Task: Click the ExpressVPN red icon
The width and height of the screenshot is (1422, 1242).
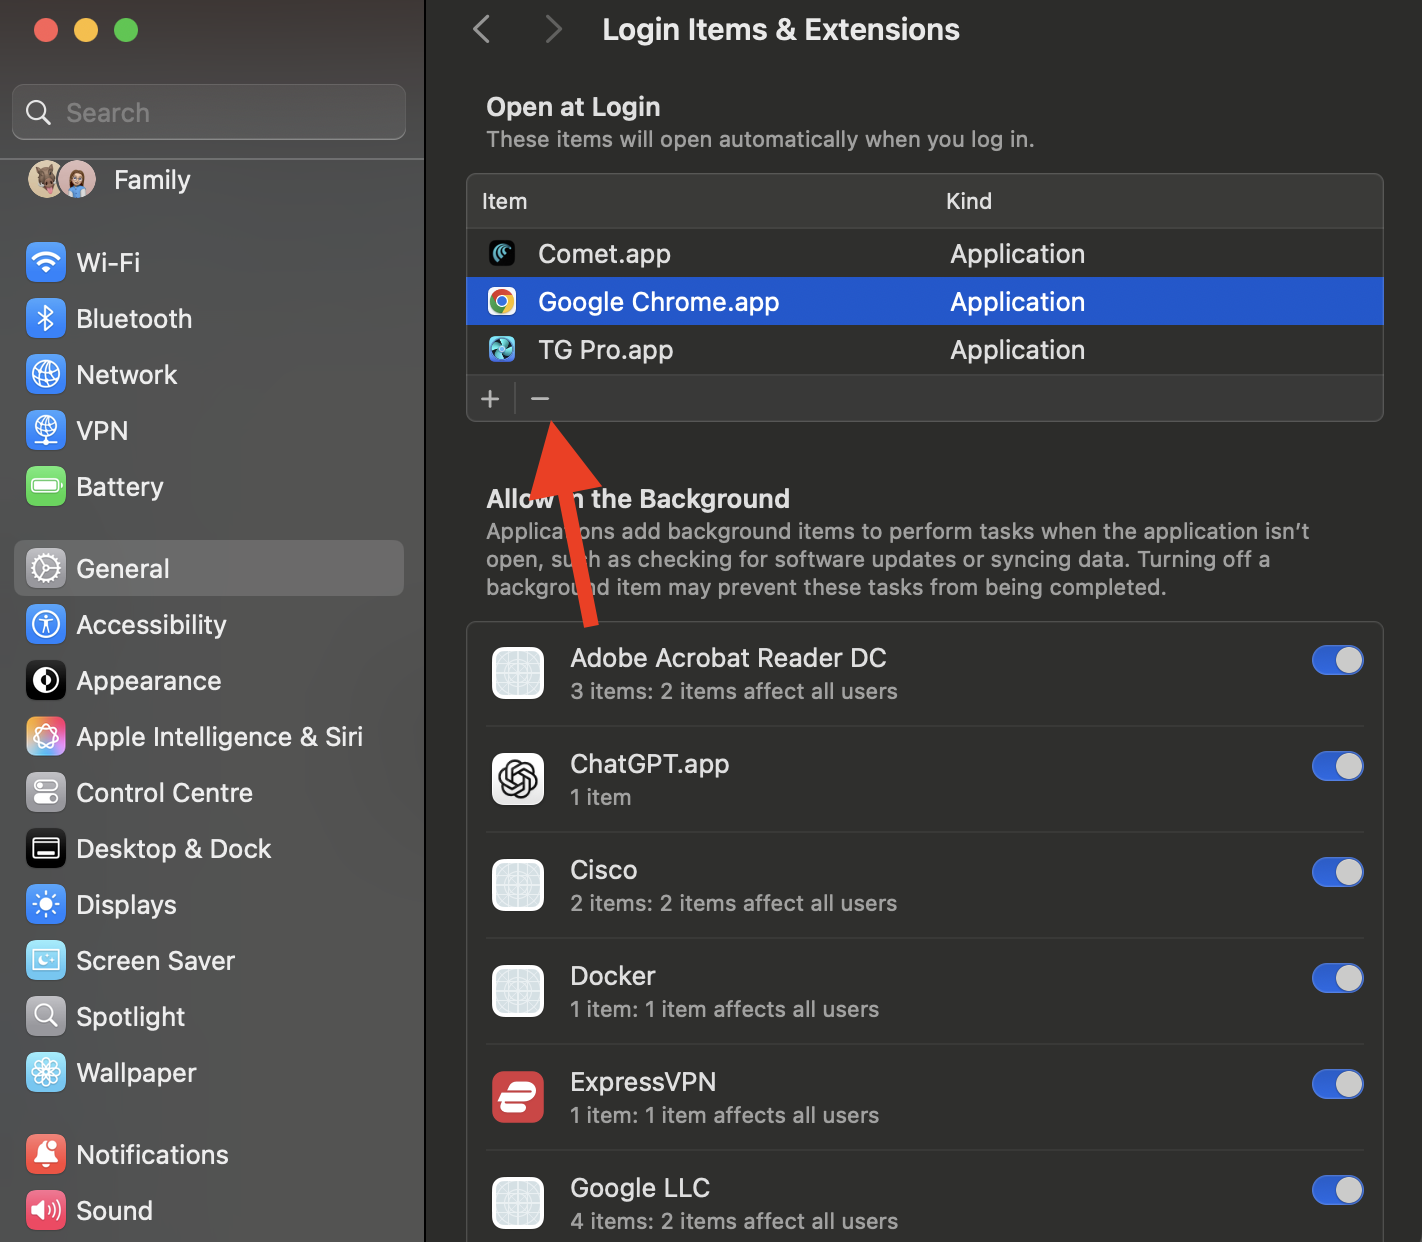Action: [x=518, y=1097]
